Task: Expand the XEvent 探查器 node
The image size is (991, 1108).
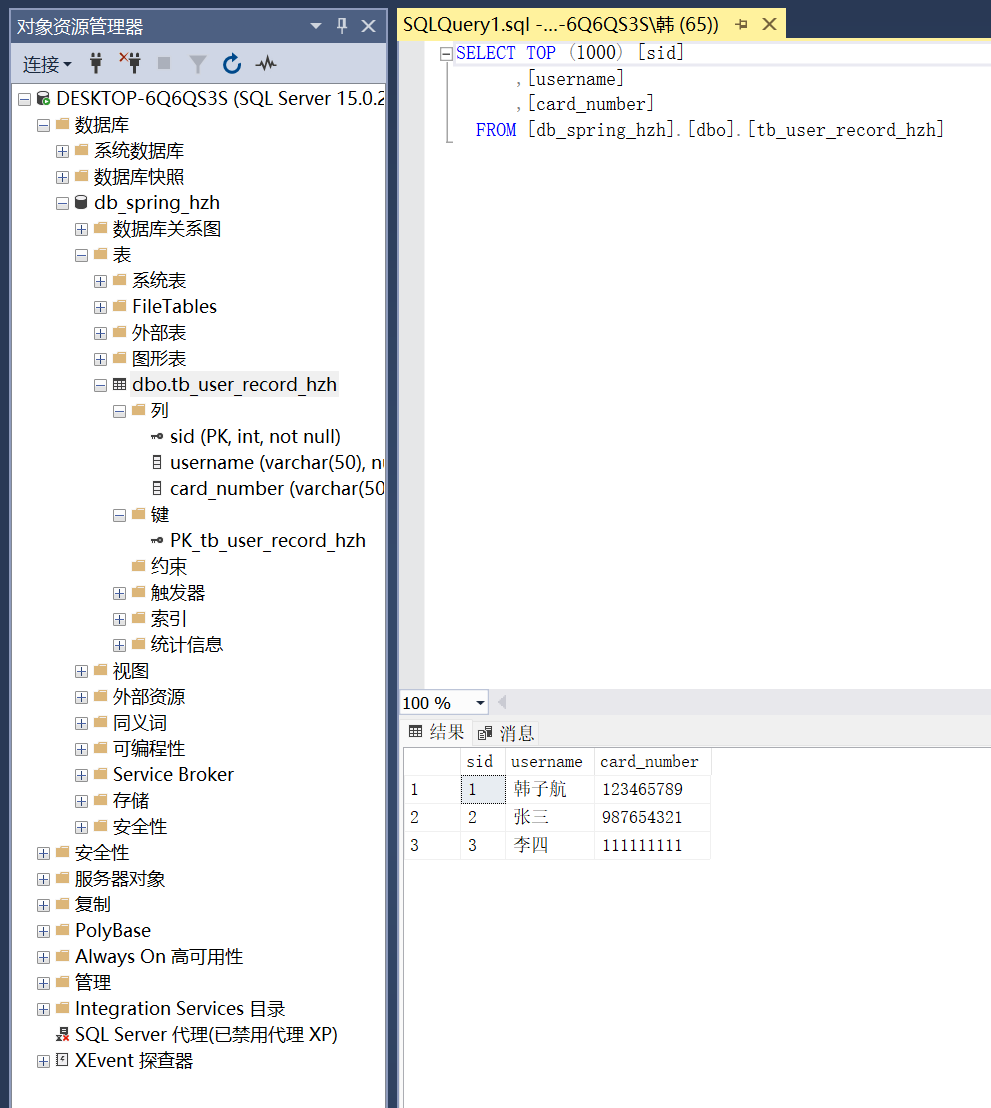Action: coord(44,1061)
